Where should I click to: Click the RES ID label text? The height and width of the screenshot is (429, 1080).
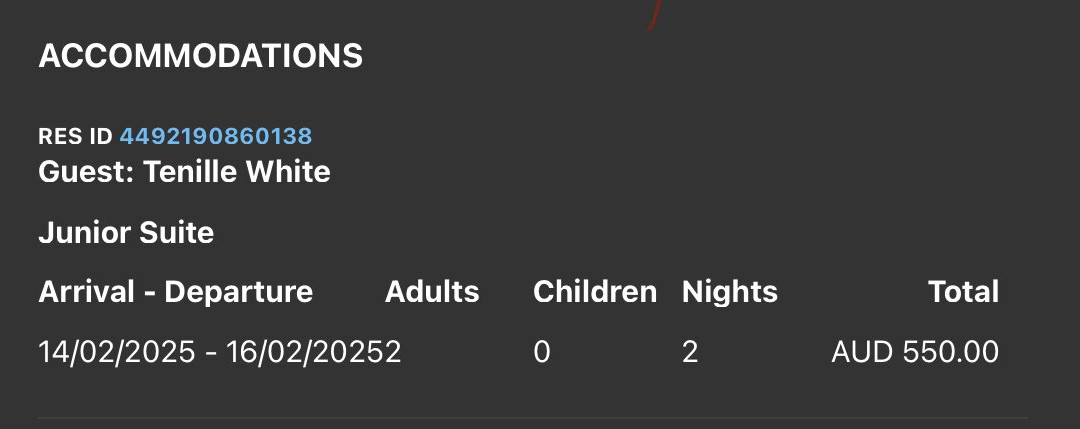[x=75, y=136]
